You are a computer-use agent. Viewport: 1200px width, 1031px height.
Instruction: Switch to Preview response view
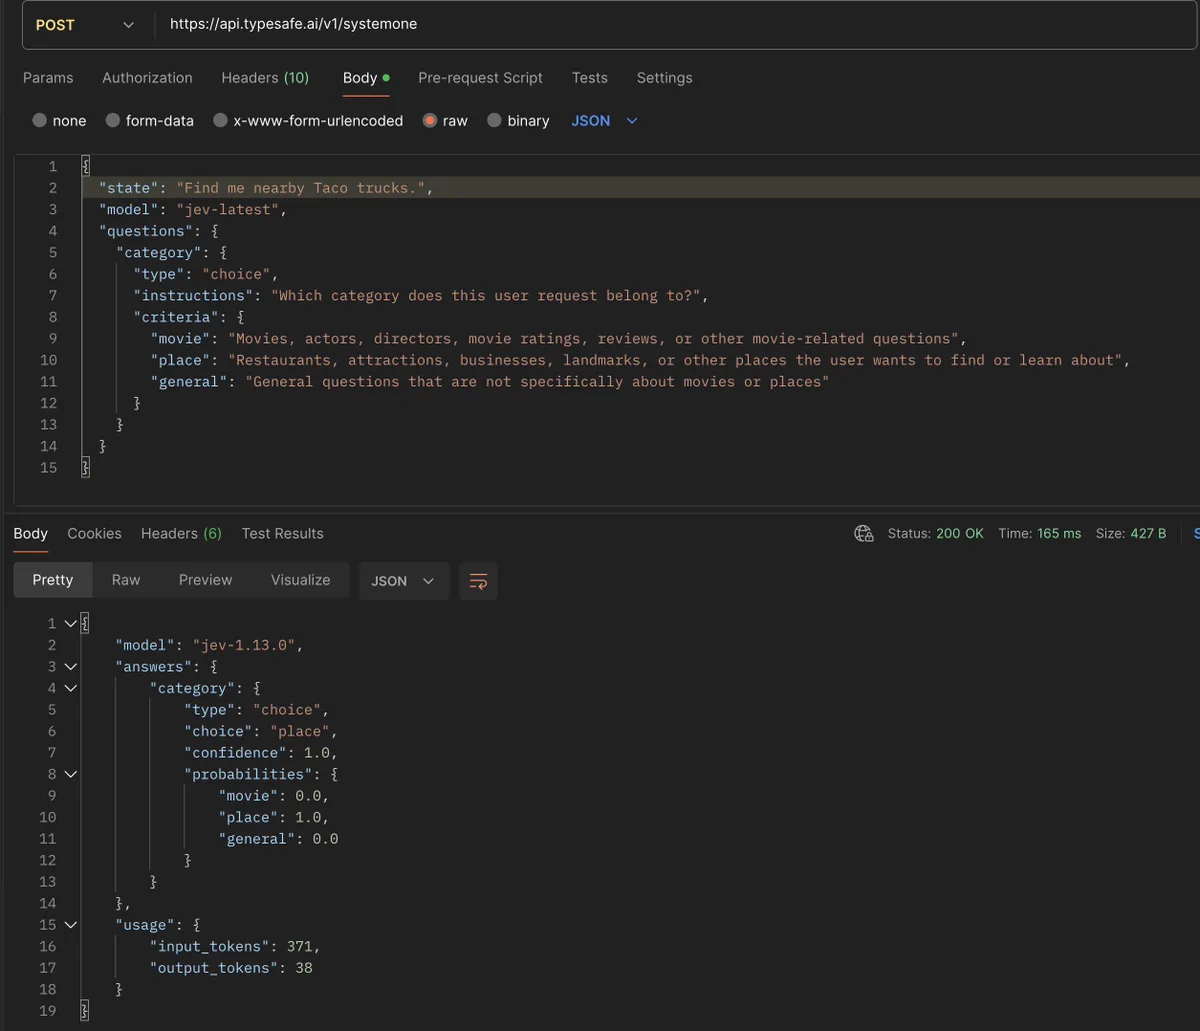click(205, 580)
